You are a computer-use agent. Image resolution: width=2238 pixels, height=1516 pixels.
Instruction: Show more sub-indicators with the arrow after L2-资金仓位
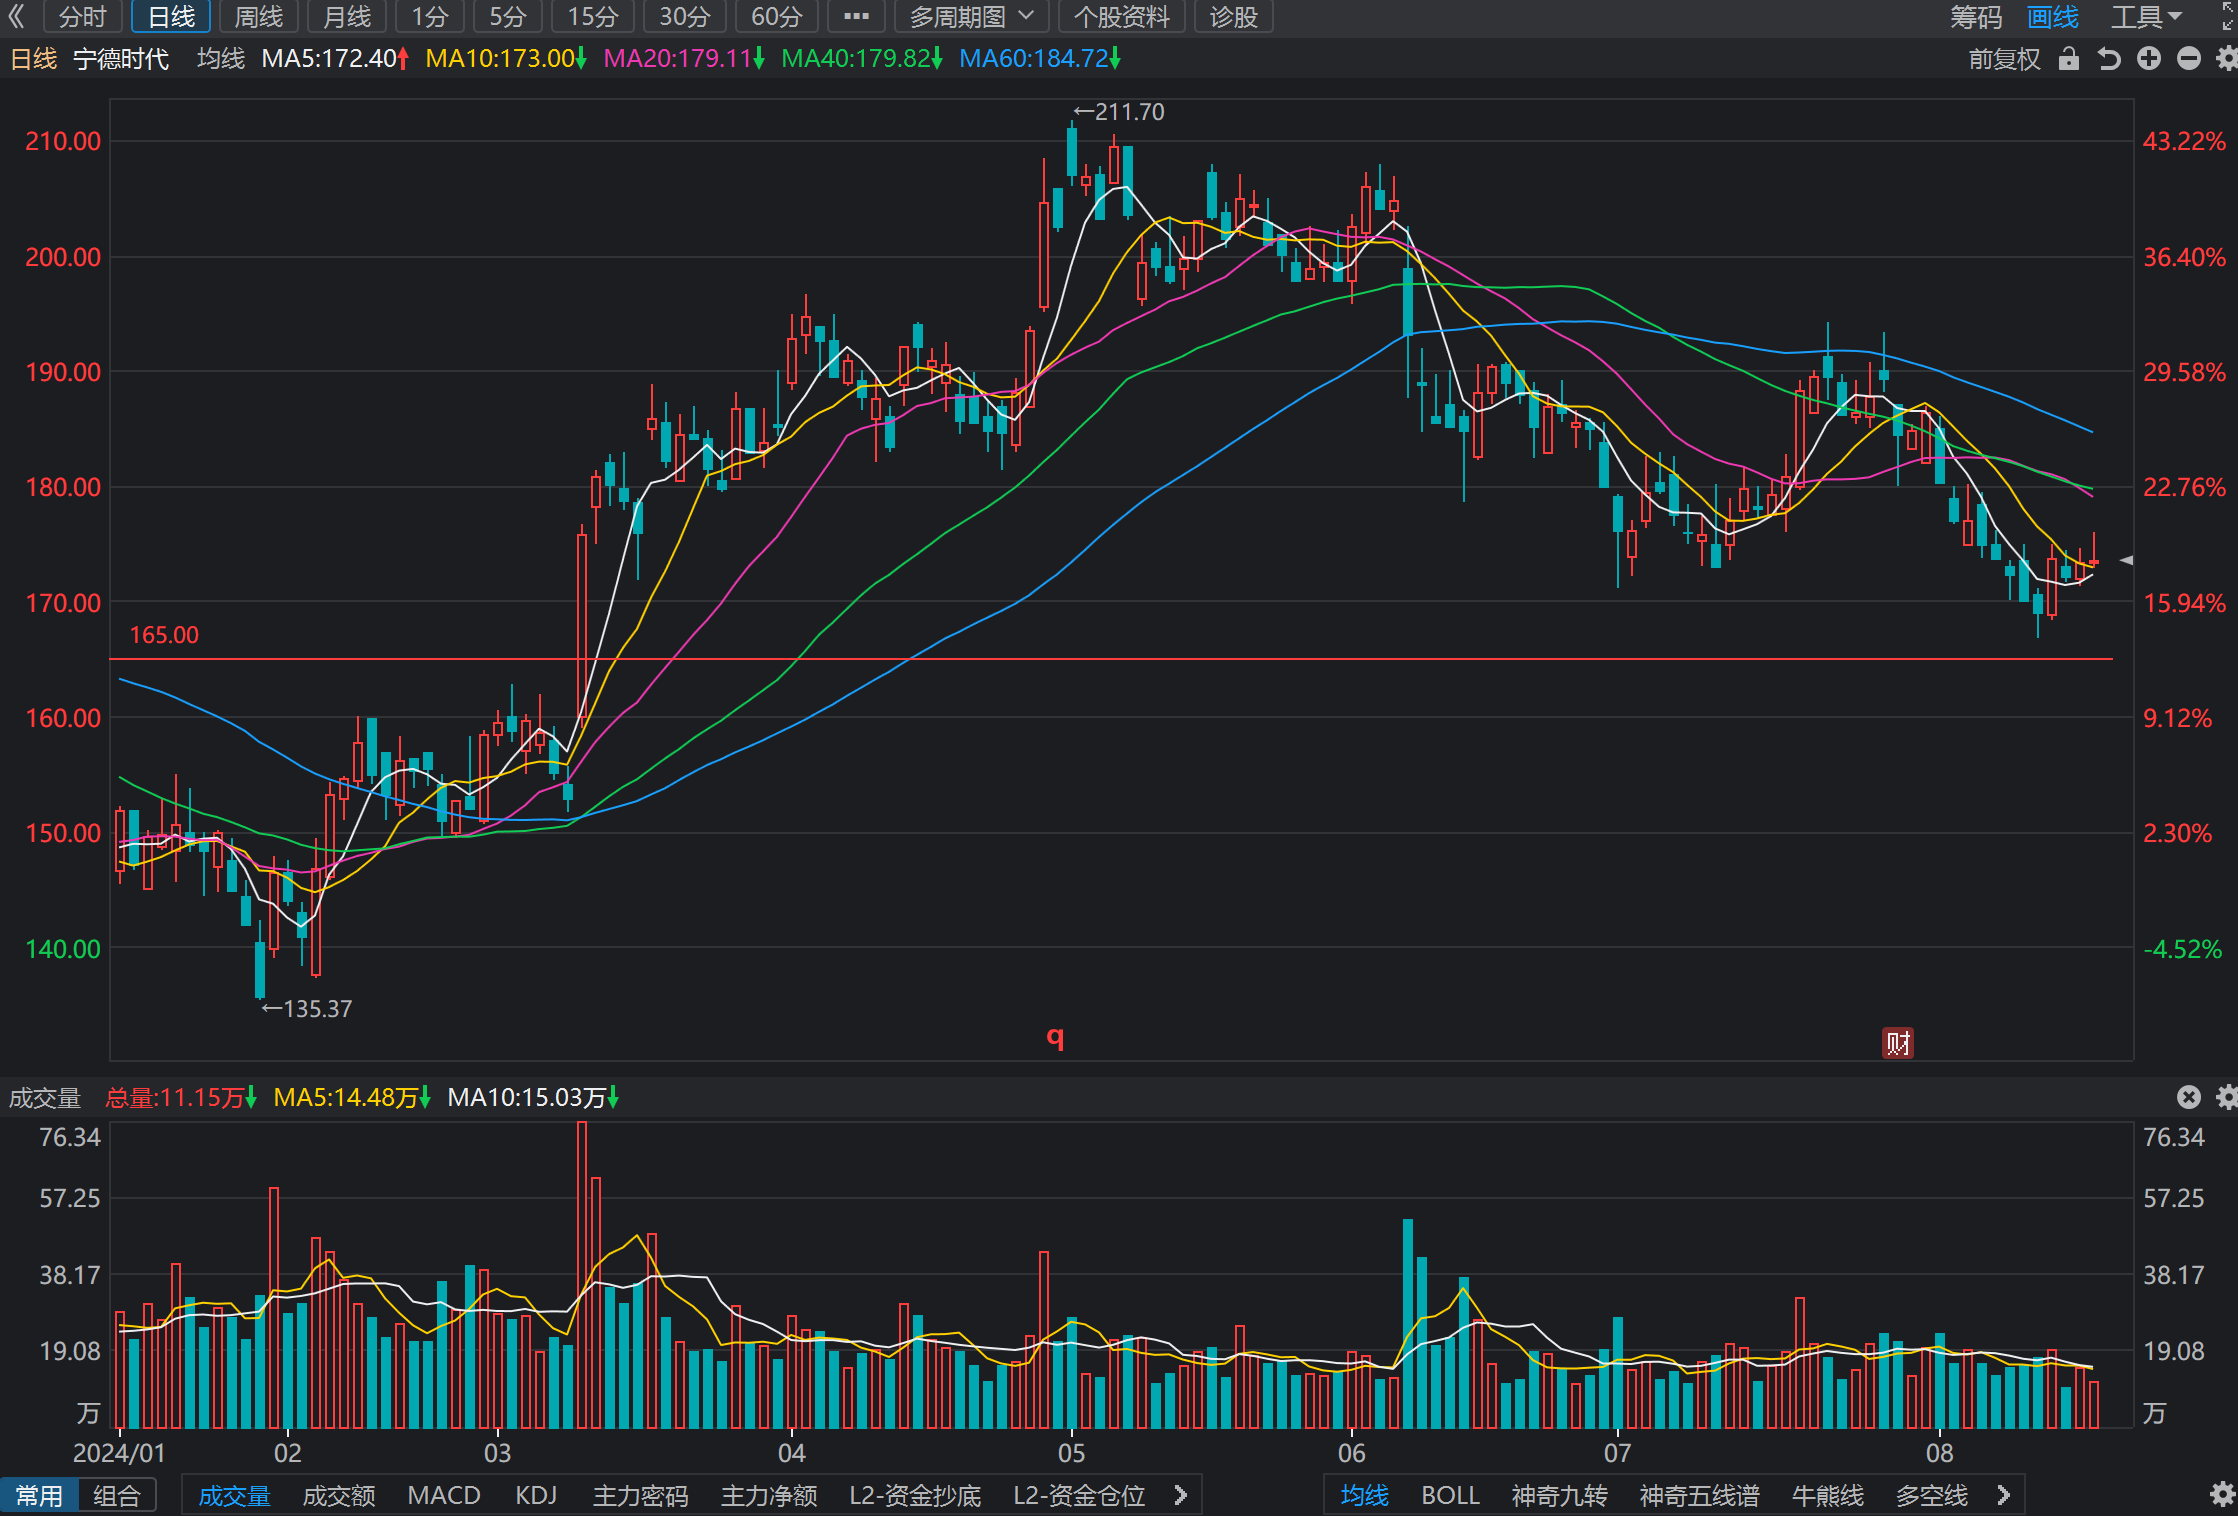(1181, 1495)
